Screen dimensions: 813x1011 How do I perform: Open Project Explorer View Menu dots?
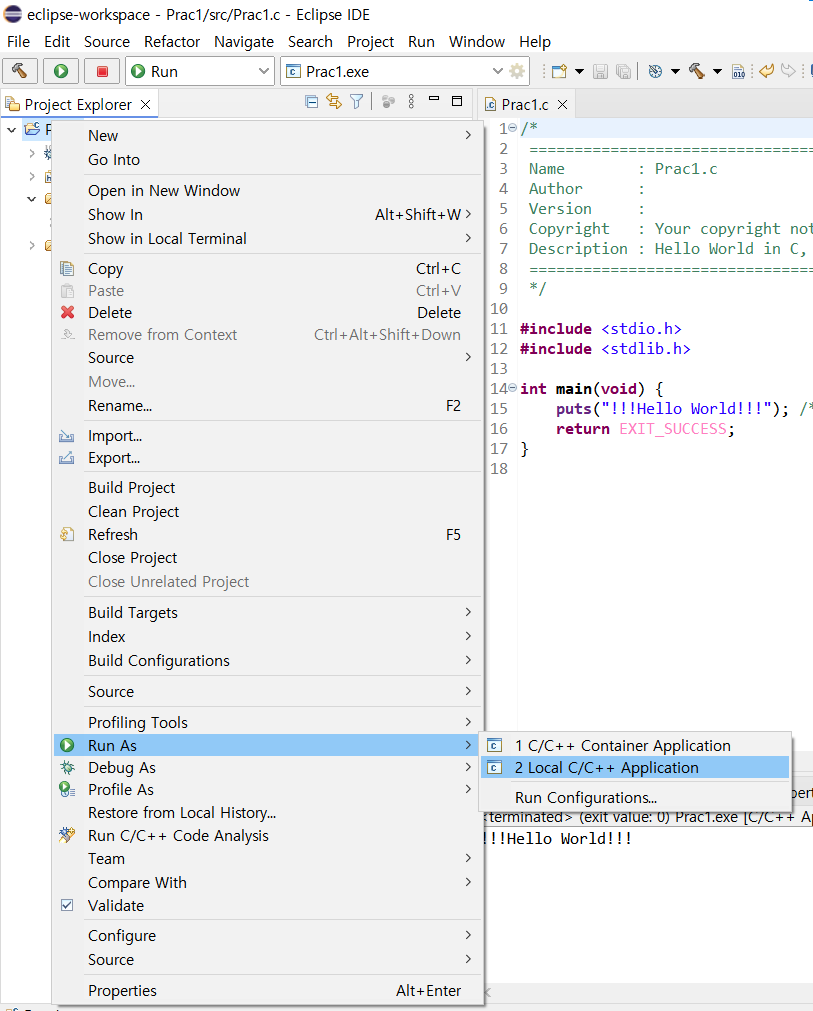pyautogui.click(x=411, y=101)
